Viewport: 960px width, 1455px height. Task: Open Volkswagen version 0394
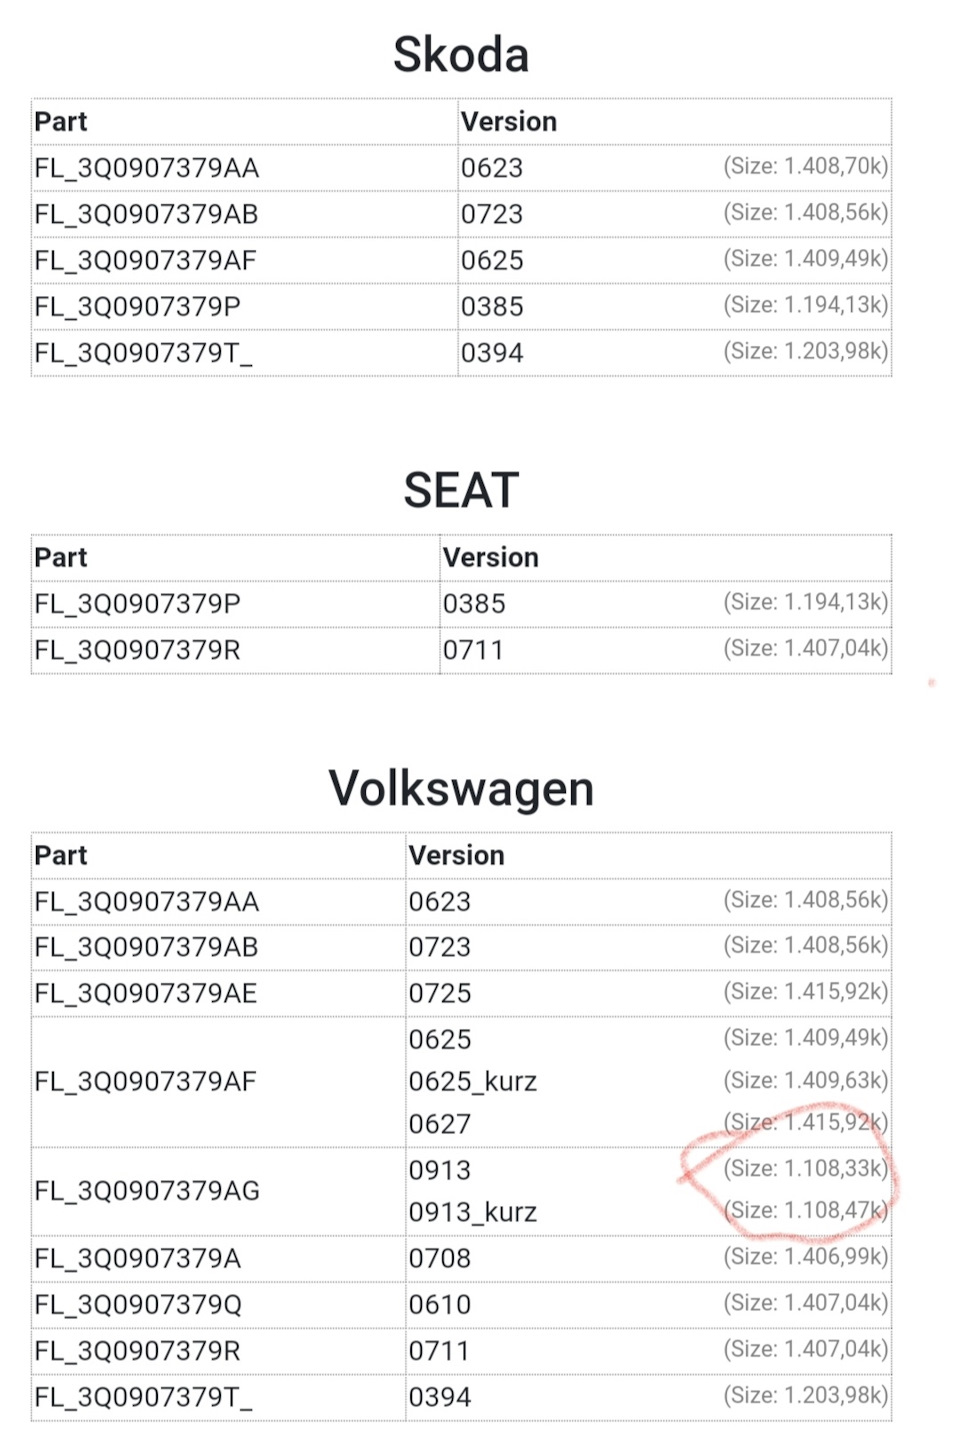pyautogui.click(x=440, y=1397)
